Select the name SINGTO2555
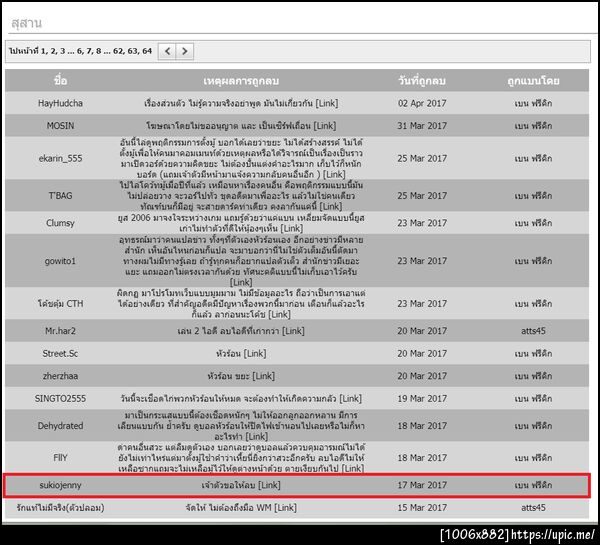The image size is (600, 545). coord(60,398)
